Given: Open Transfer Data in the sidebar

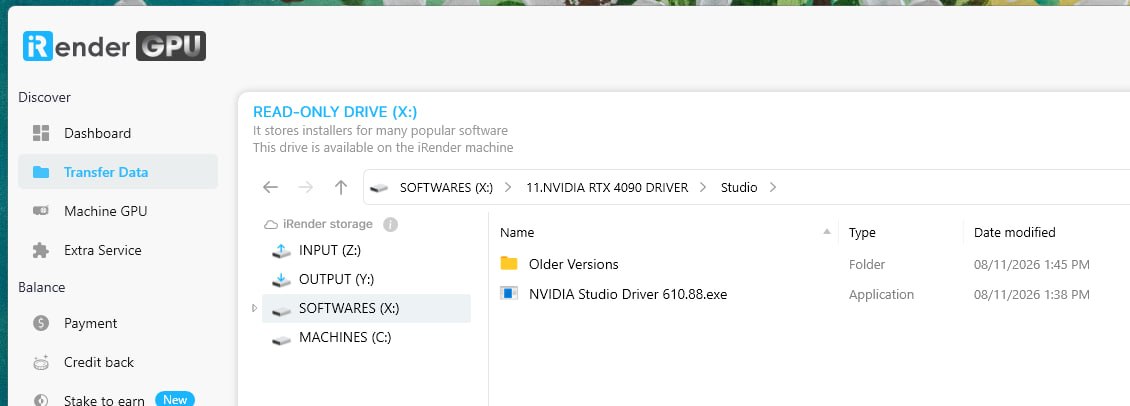Looking at the screenshot, I should click(x=117, y=172).
